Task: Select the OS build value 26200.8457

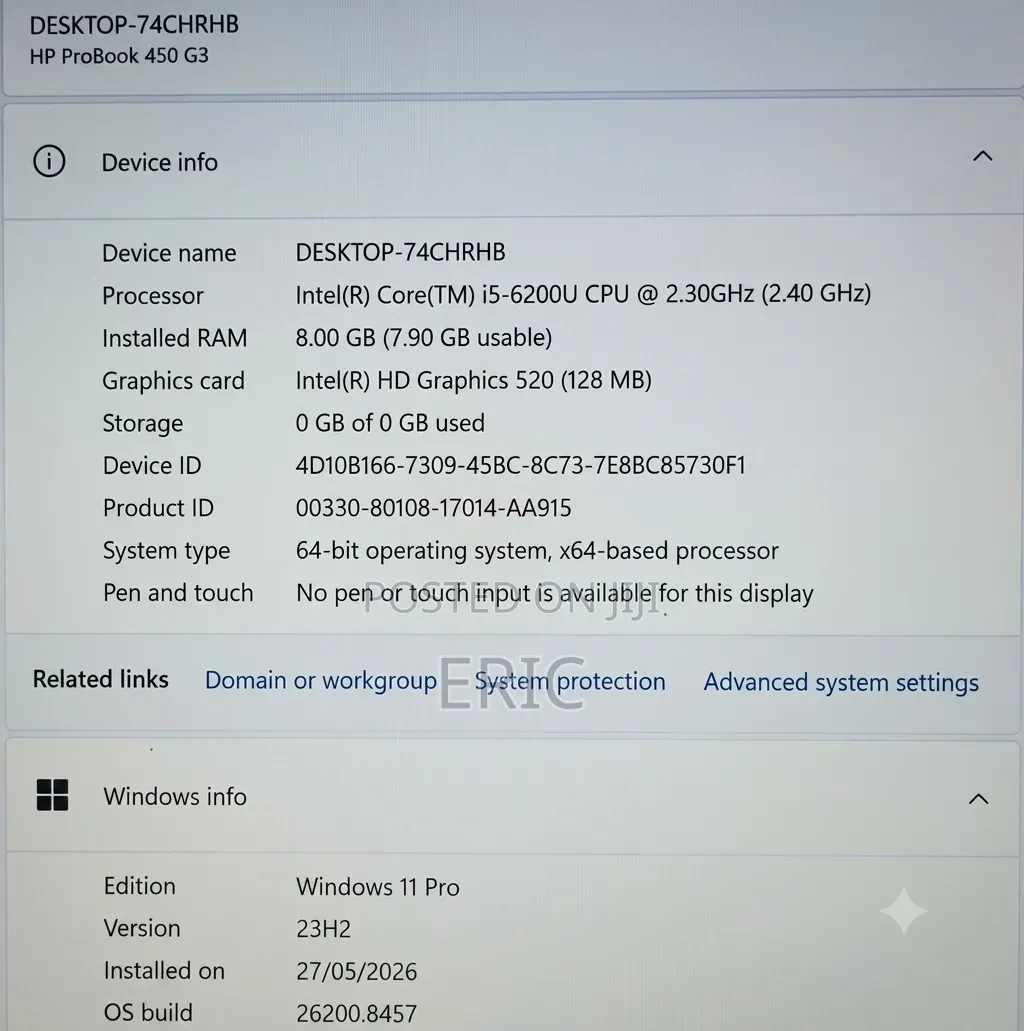Action: coord(356,1013)
